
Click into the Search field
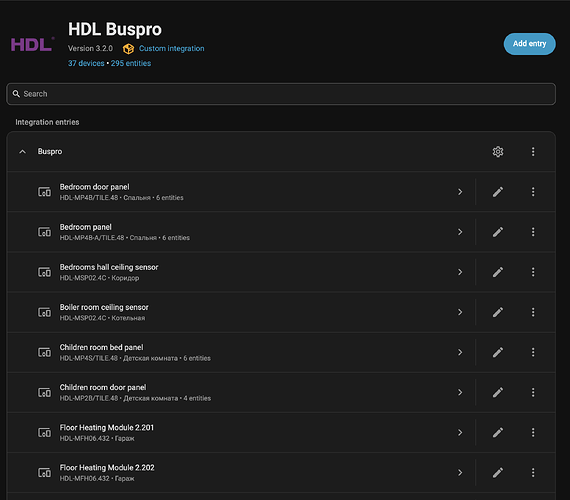[x=281, y=94]
